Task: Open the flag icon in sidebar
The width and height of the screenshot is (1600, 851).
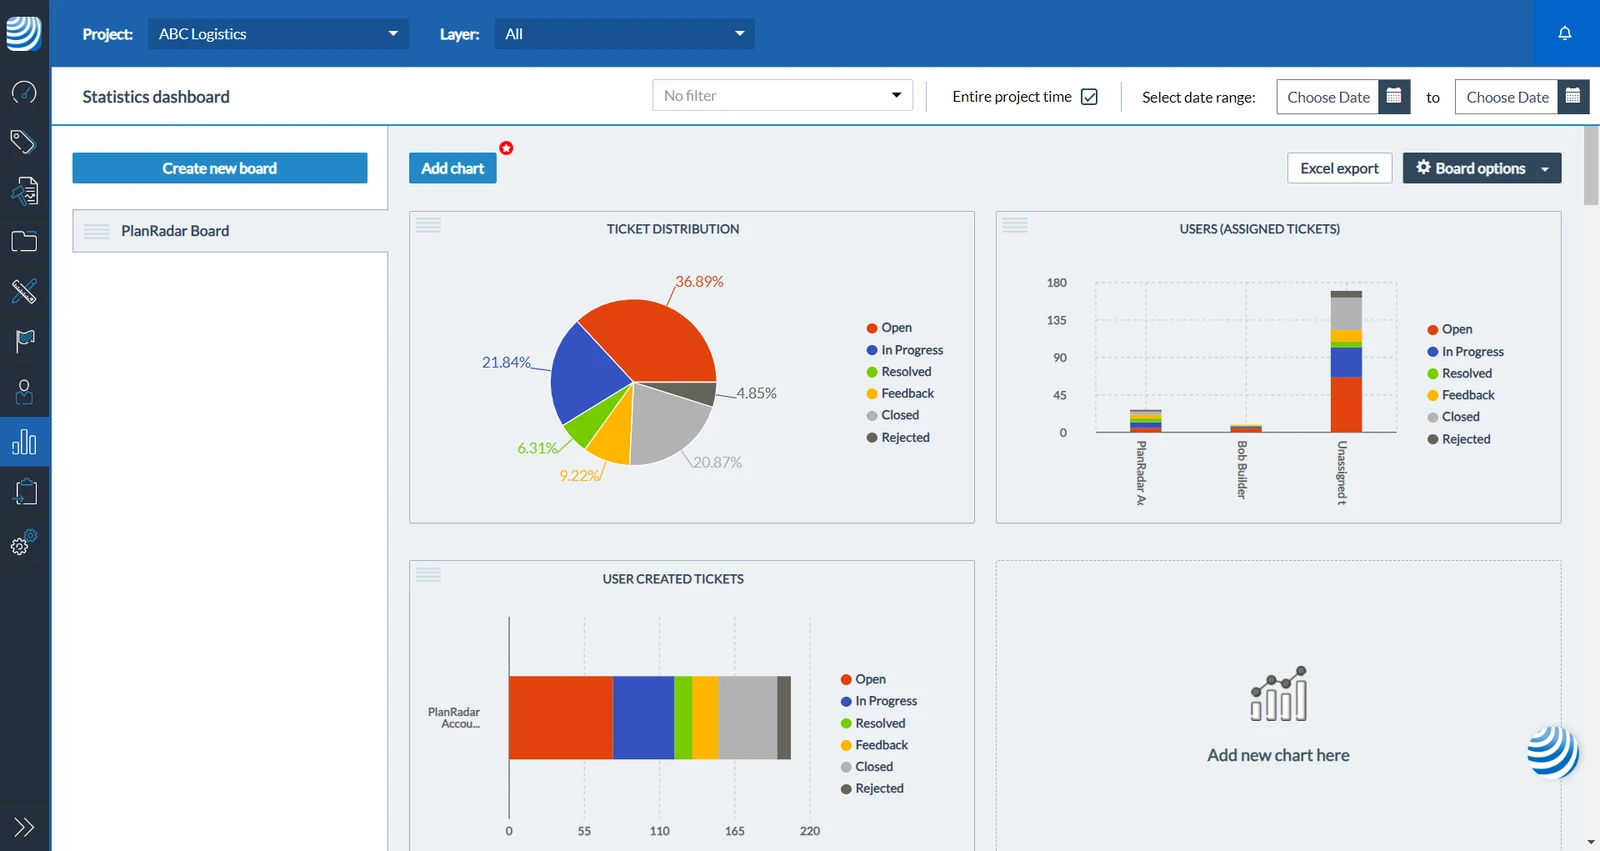Action: pyautogui.click(x=24, y=341)
